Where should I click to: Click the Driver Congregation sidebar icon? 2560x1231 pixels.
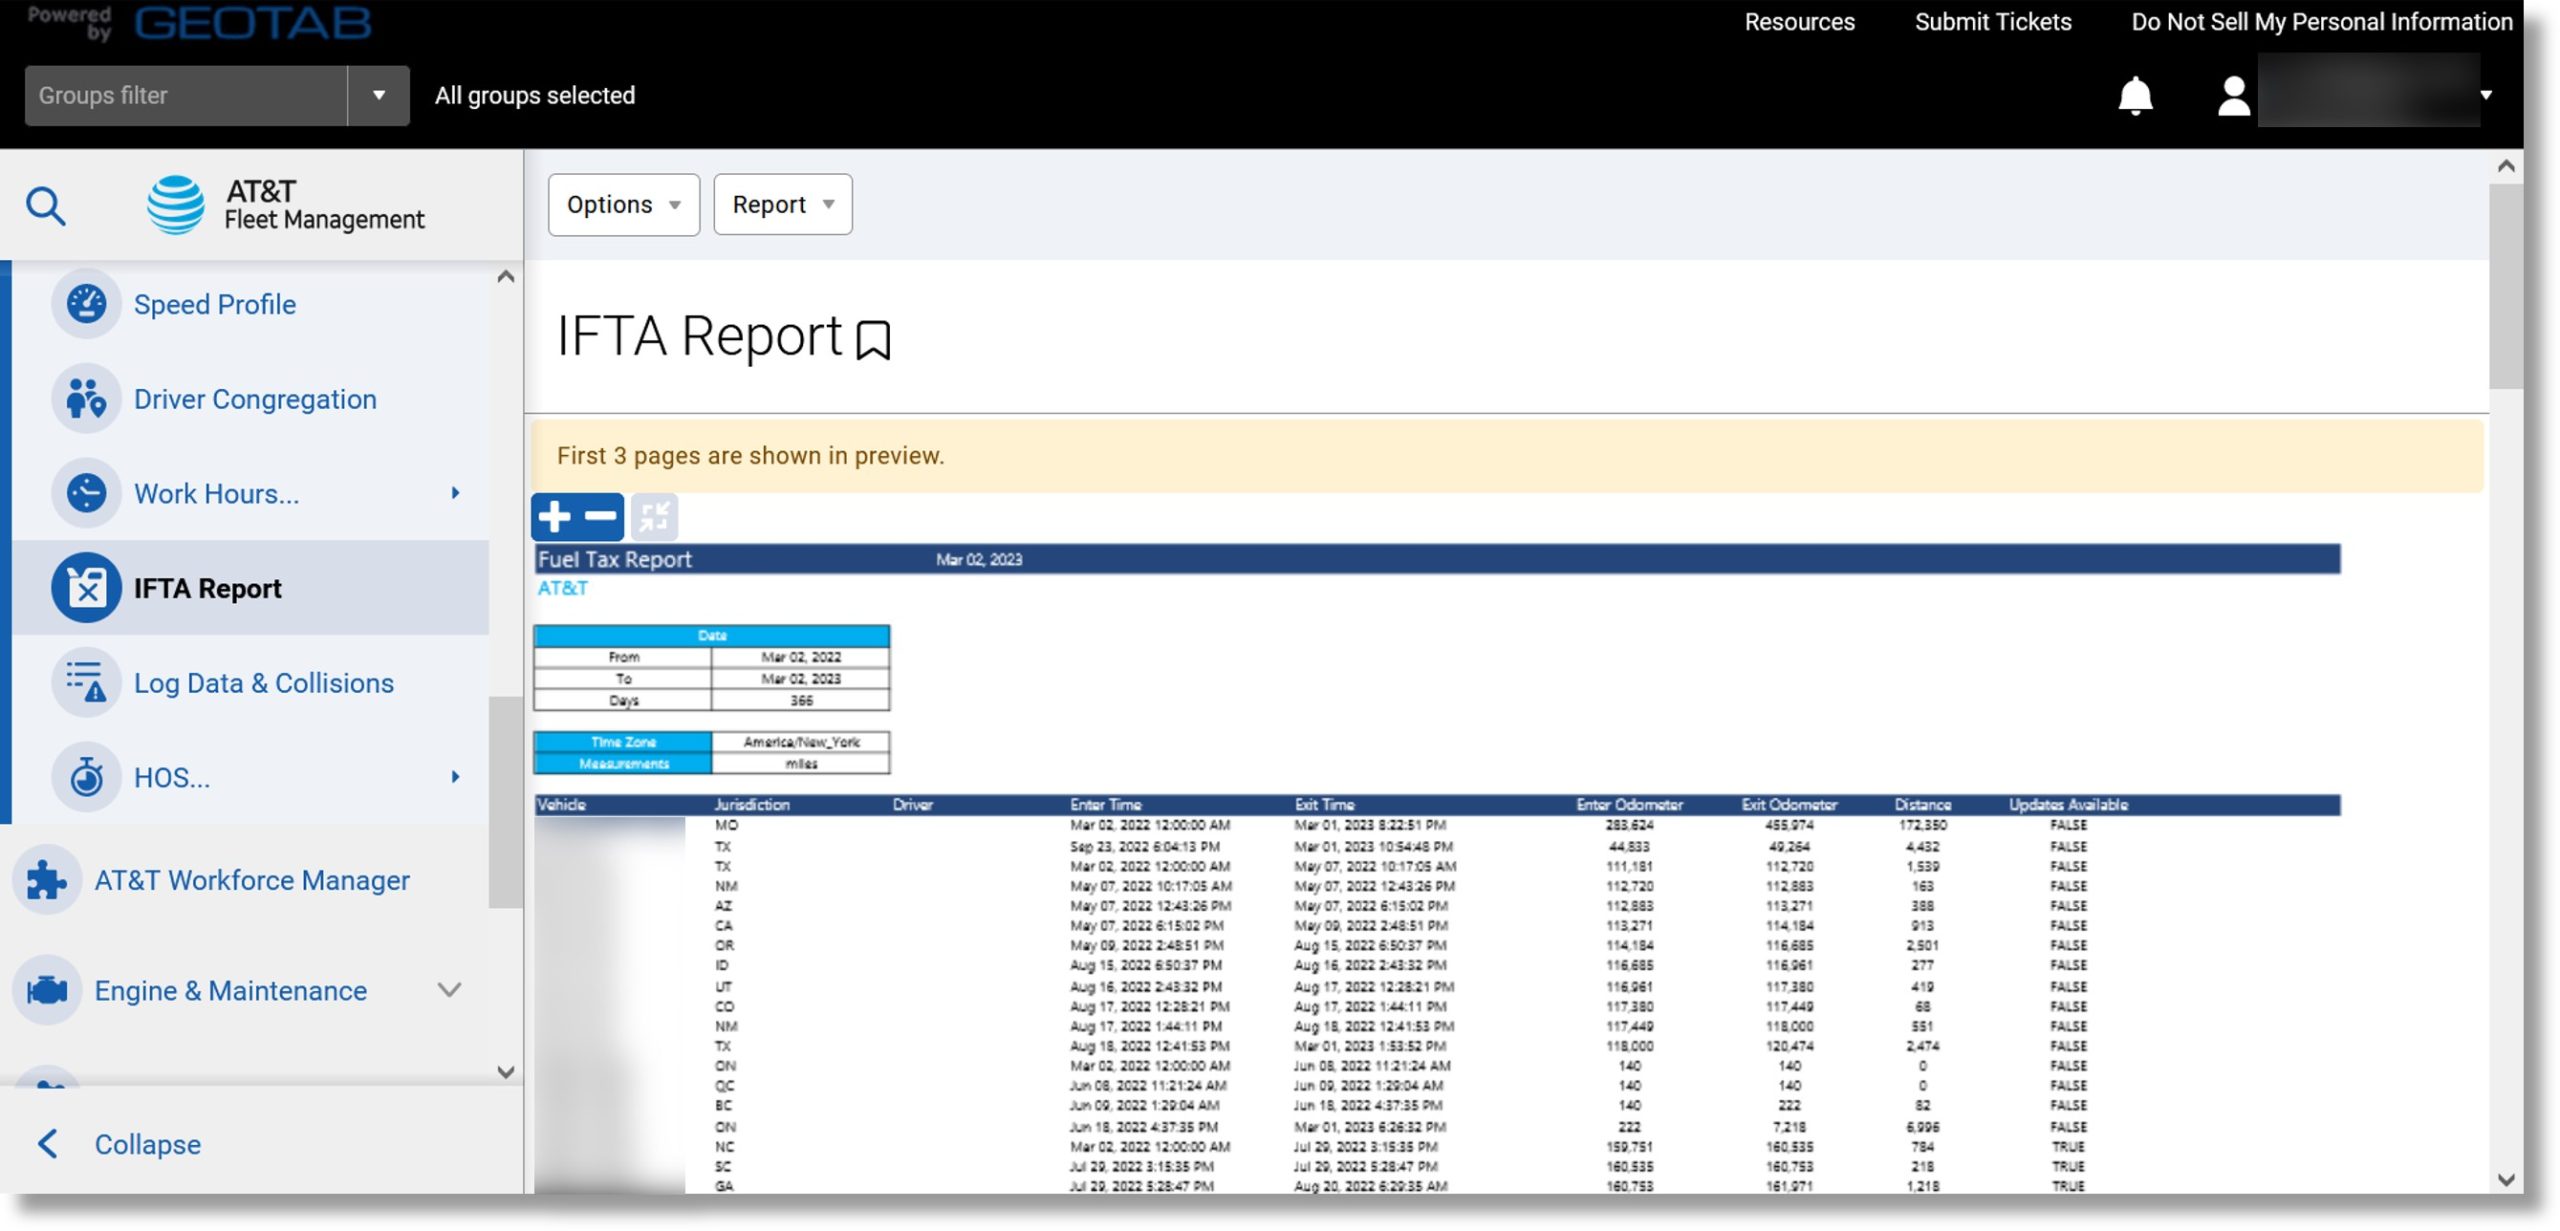pos(83,398)
